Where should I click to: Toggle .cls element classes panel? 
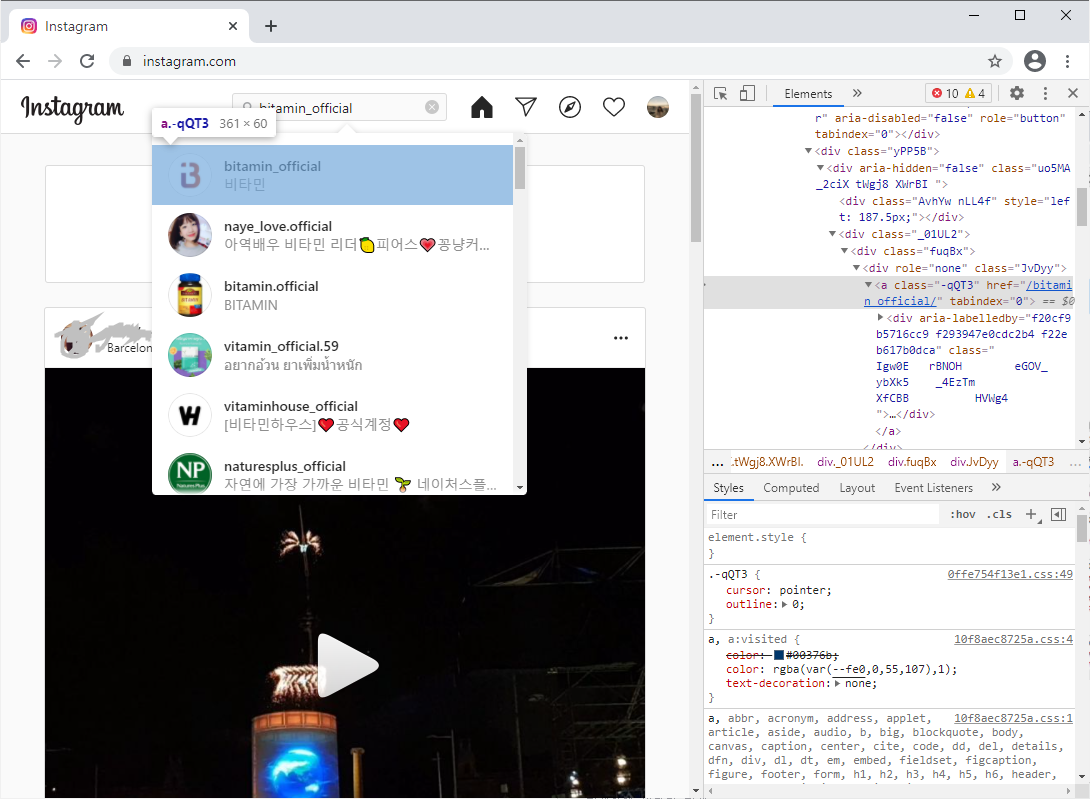coord(1000,515)
